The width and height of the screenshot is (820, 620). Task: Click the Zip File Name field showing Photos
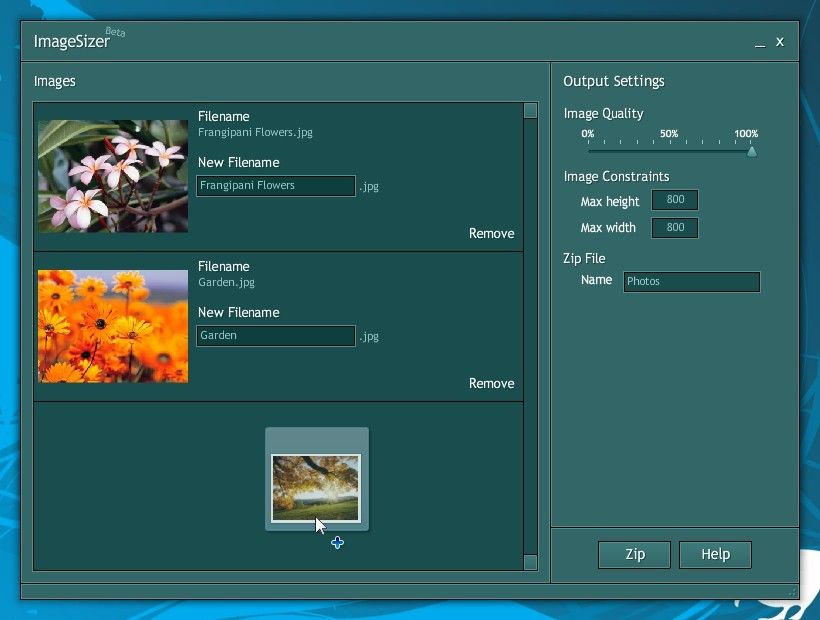(691, 281)
